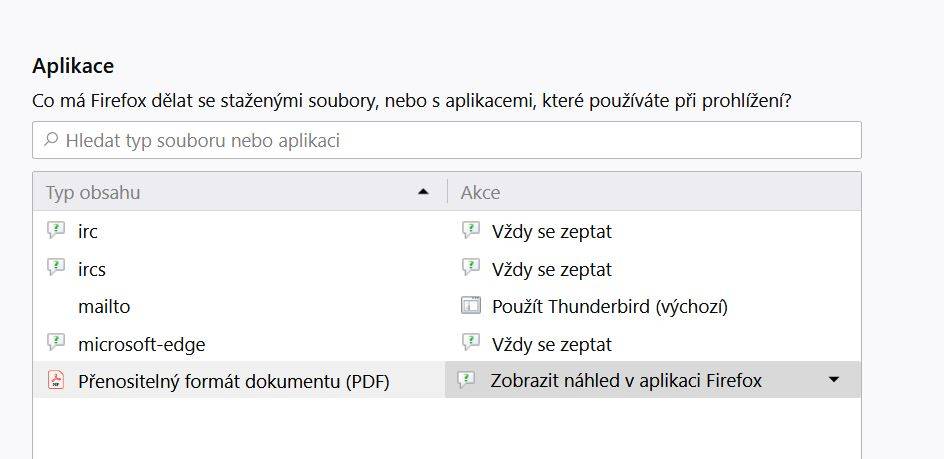Focus the Hledat typ souboru search field
944x459 pixels.
coord(447,140)
